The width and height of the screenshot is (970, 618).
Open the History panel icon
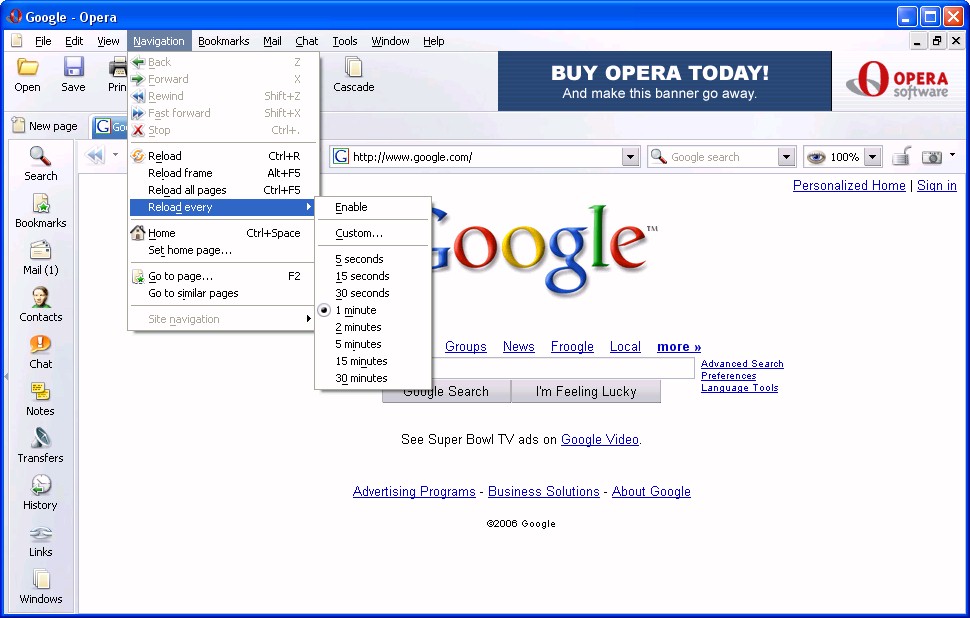[40, 492]
